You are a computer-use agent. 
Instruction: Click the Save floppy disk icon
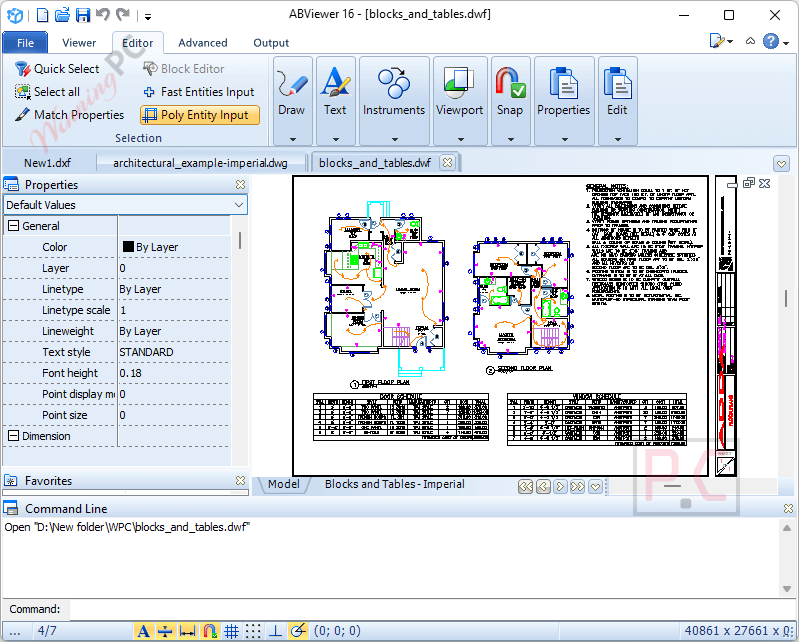click(83, 15)
